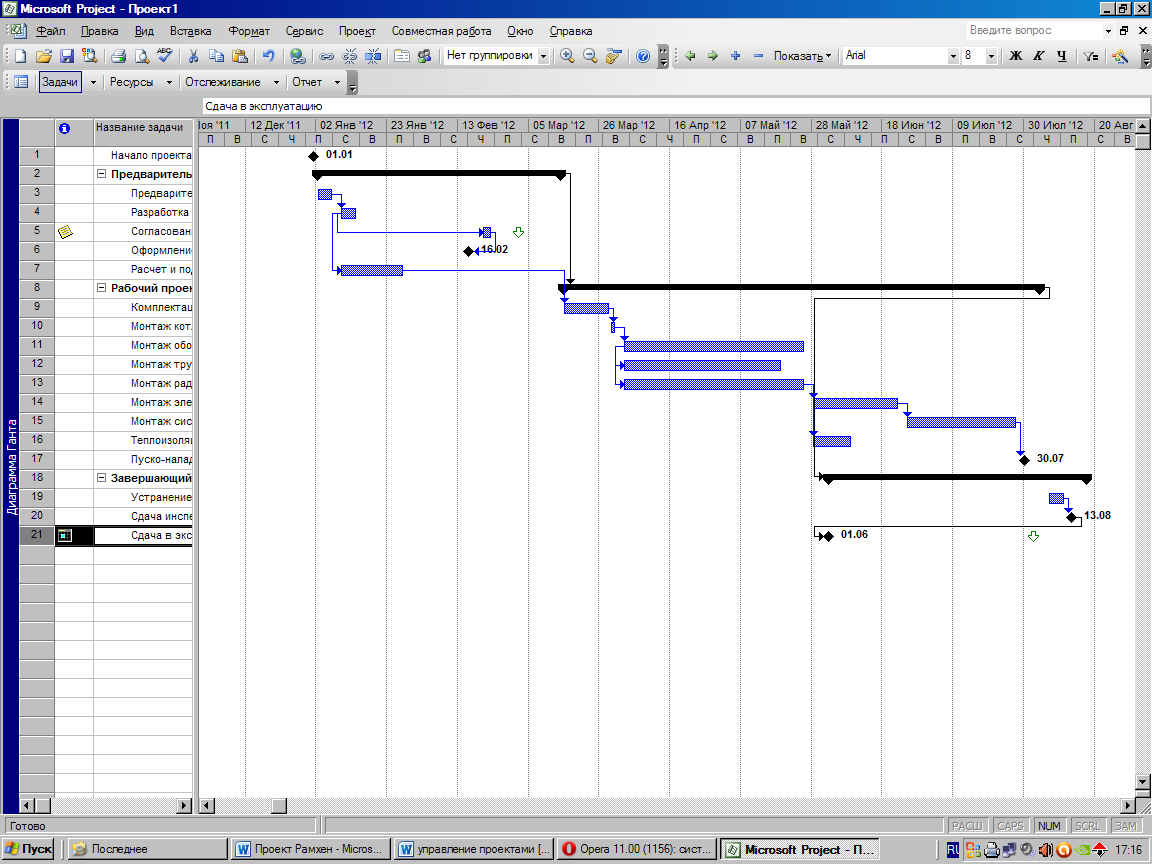Assign resources to the task
The height and width of the screenshot is (864, 1152).
point(425,56)
